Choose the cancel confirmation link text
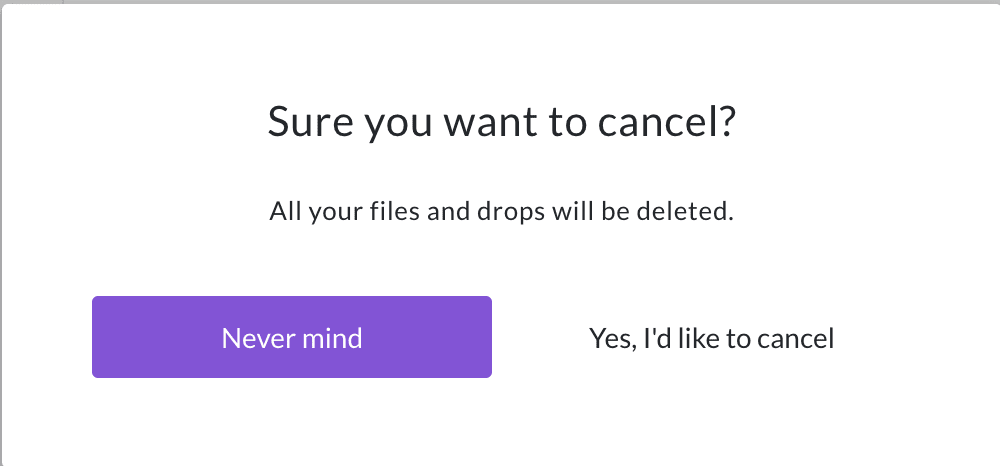The image size is (1000, 466). (711, 338)
